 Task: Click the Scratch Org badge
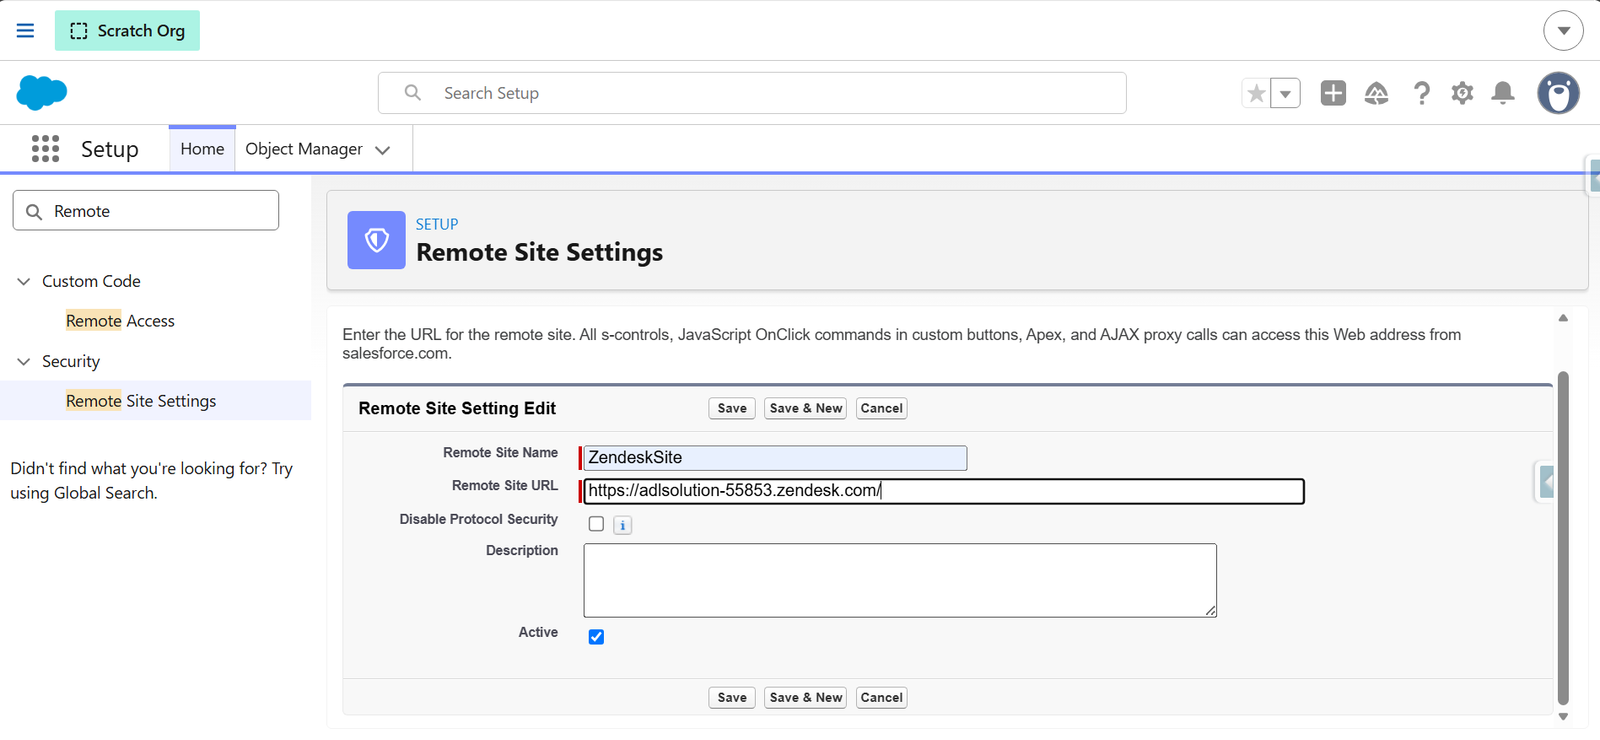pyautogui.click(x=127, y=31)
